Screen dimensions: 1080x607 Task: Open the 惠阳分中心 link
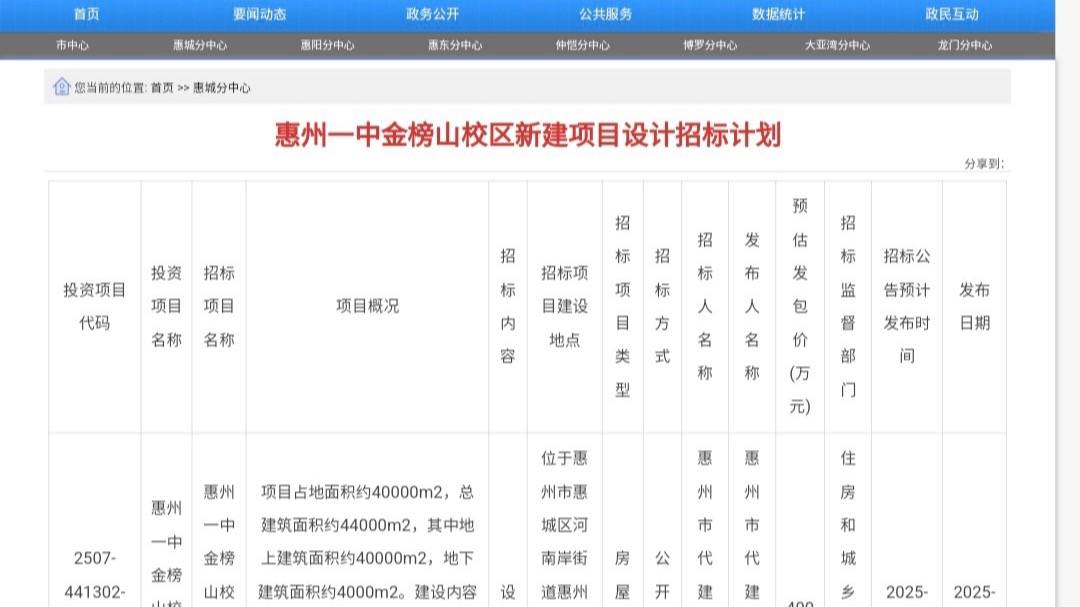(327, 45)
